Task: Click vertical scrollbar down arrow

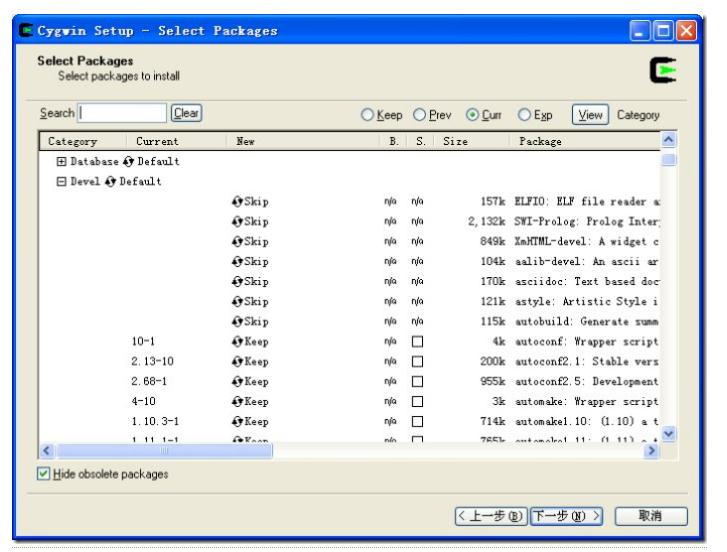Action: coord(669,434)
